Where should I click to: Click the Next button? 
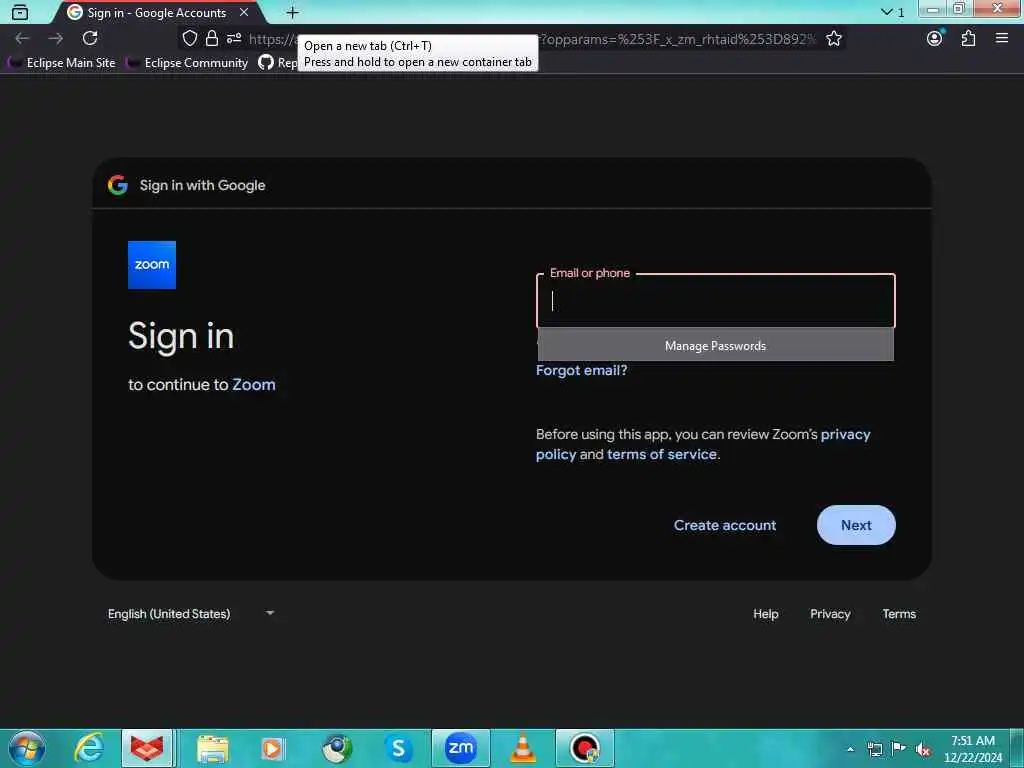point(856,525)
